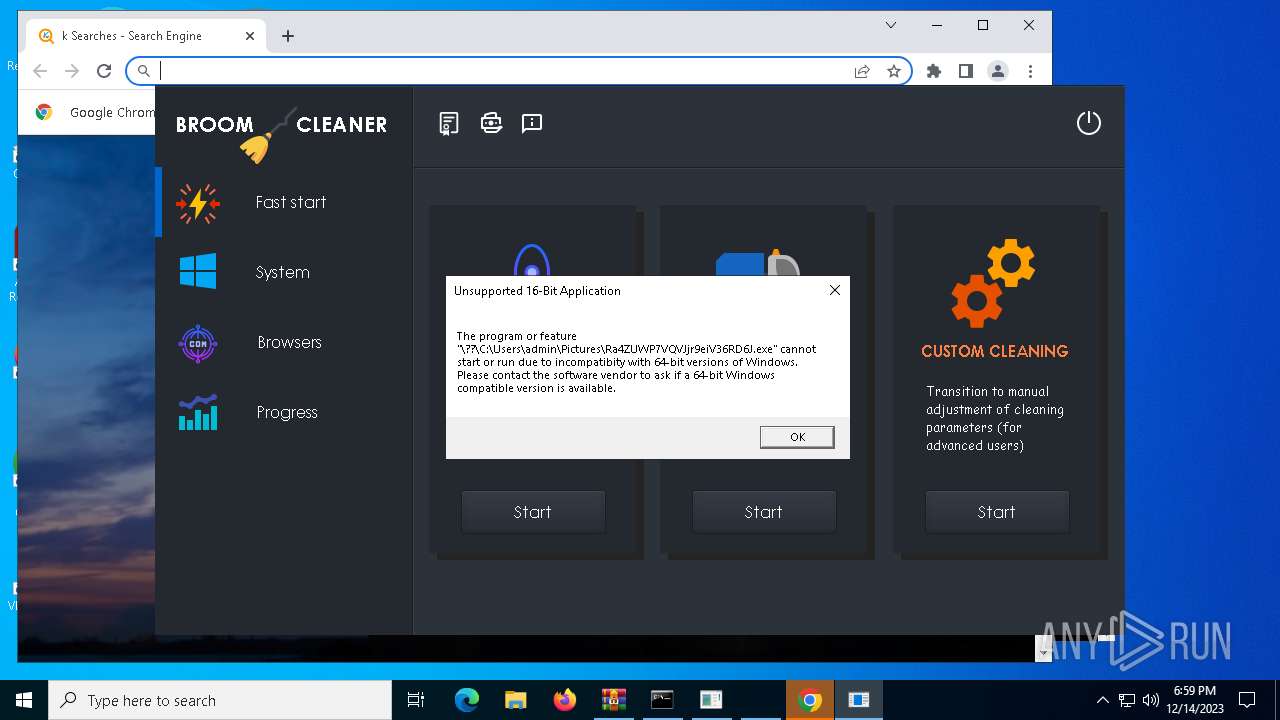Click Start button on the first card
This screenshot has width=1280, height=720.
click(533, 512)
